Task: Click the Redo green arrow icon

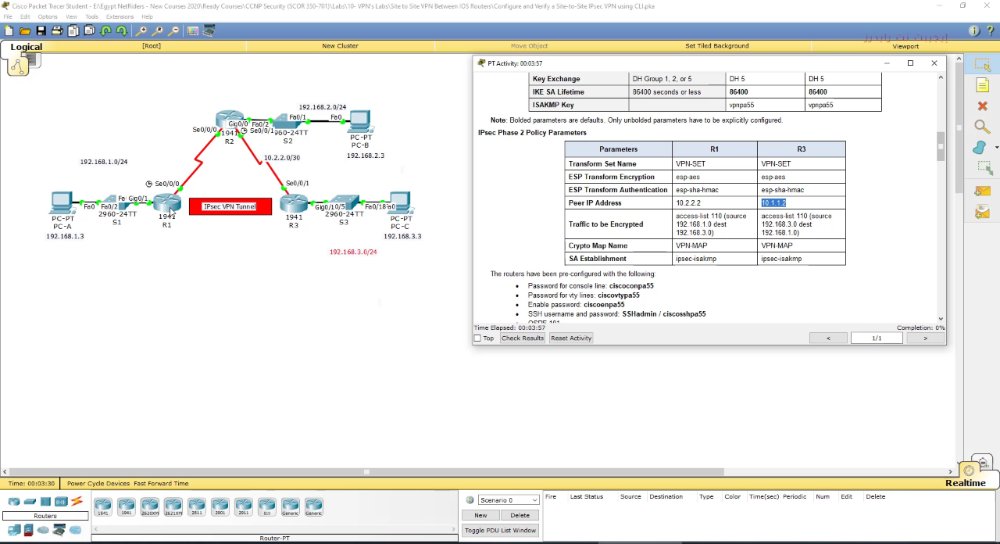Action: [x=121, y=31]
